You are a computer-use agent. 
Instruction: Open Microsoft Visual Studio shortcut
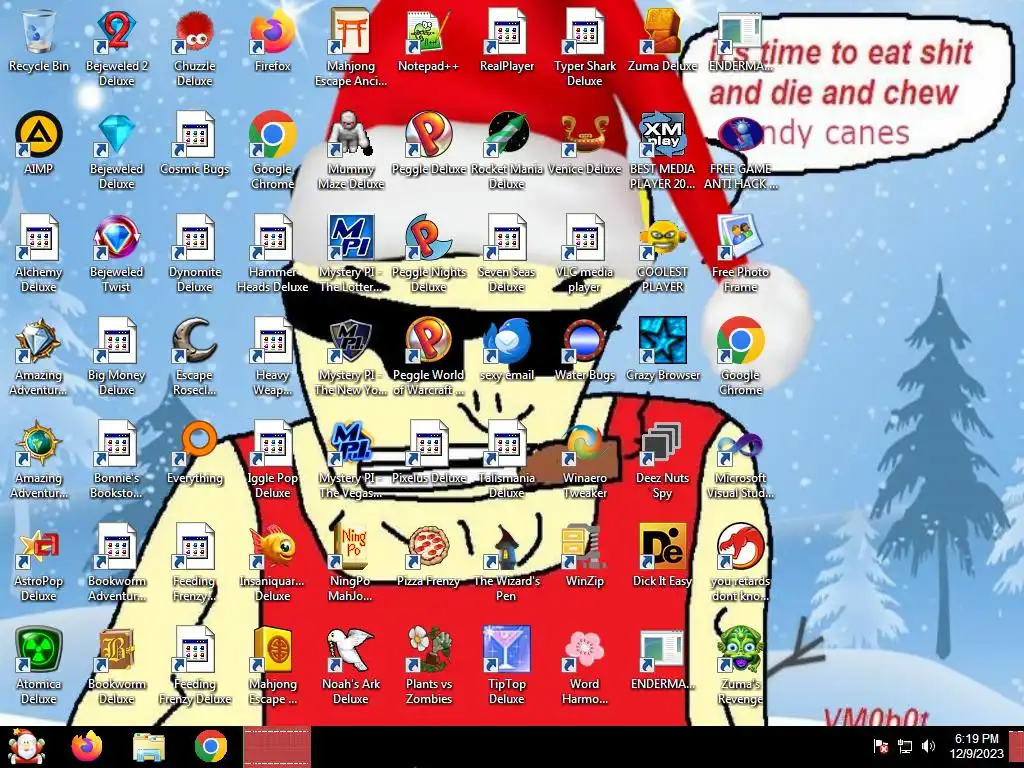pos(741,458)
